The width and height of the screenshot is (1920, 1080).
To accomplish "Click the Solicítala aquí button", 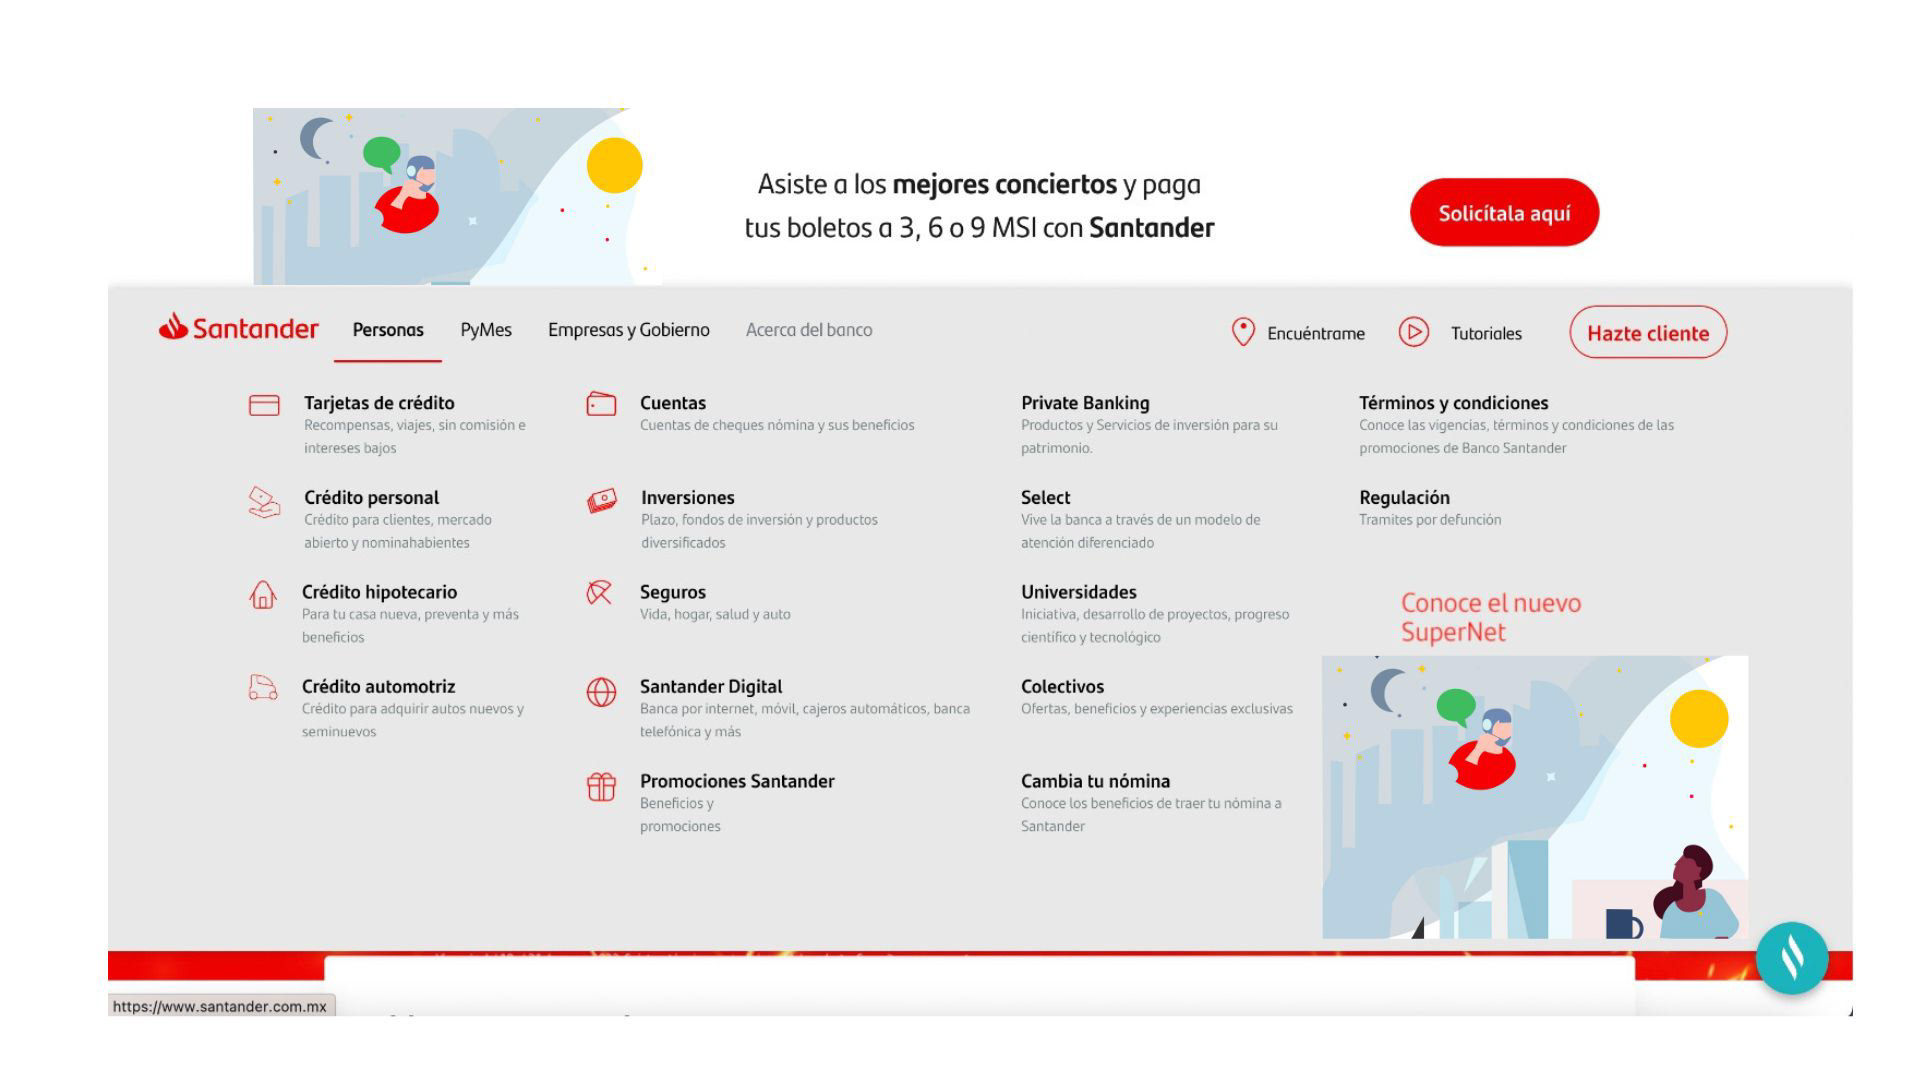I will coord(1505,212).
